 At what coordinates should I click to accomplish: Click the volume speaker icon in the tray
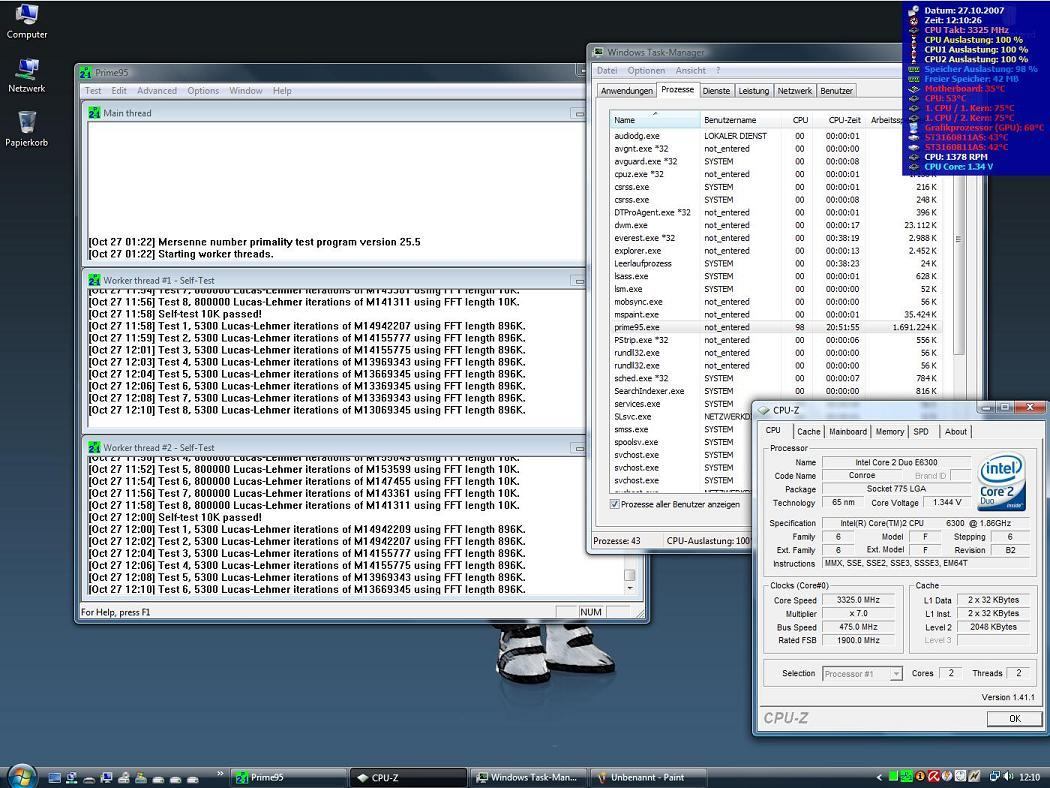1008,777
